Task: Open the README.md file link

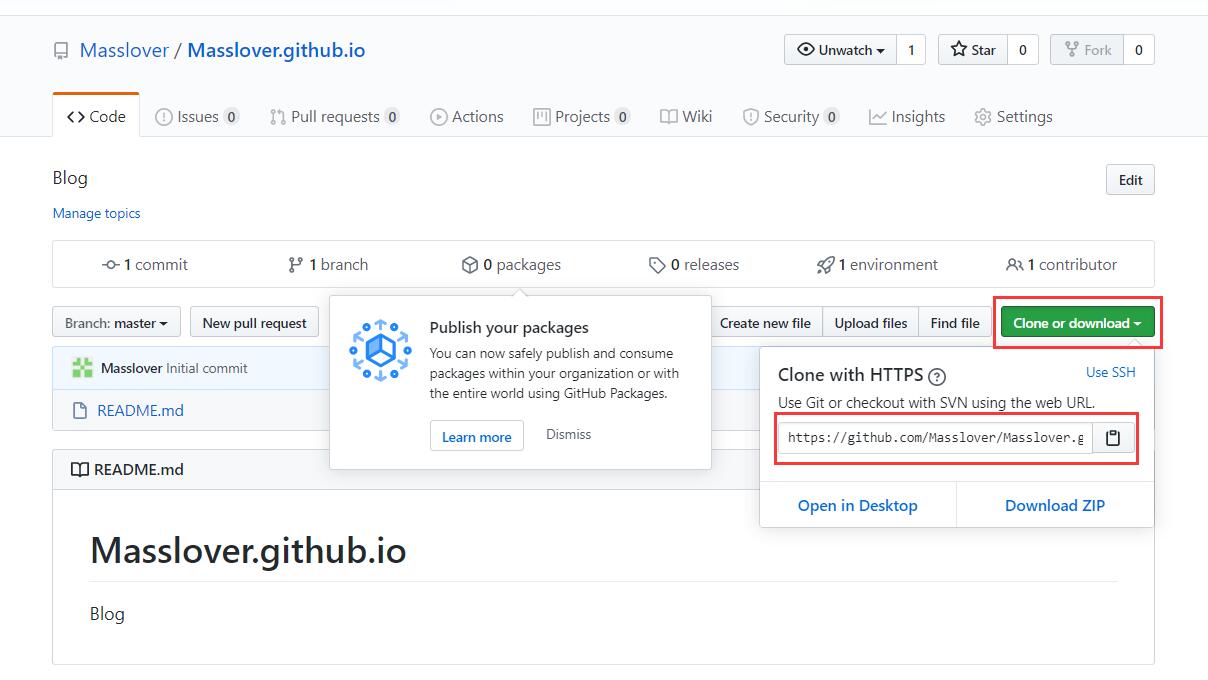Action: coord(140,410)
